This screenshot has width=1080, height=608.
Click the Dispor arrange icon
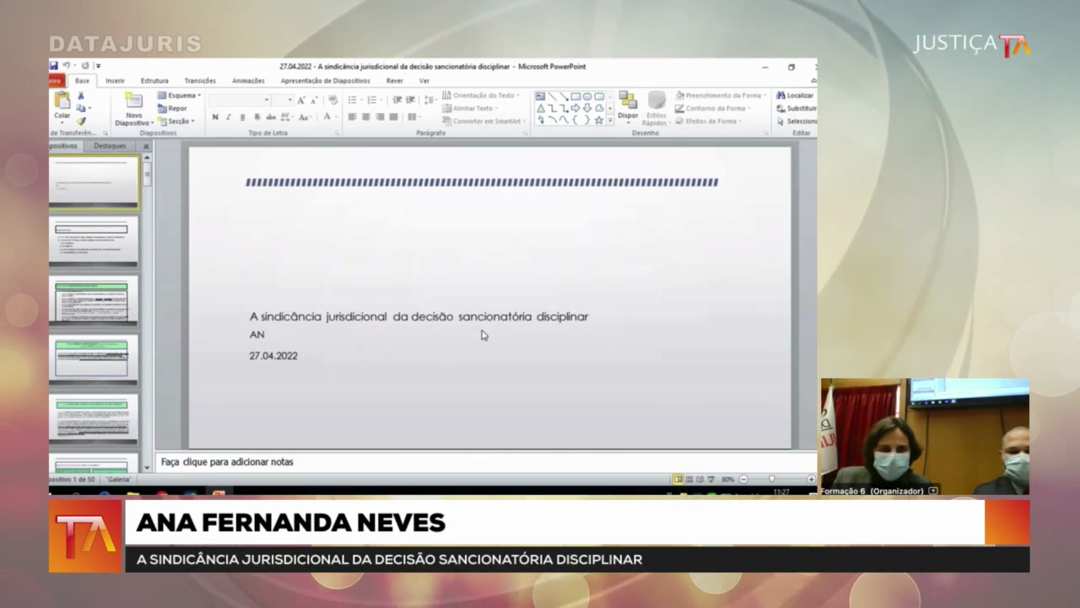pos(628,101)
